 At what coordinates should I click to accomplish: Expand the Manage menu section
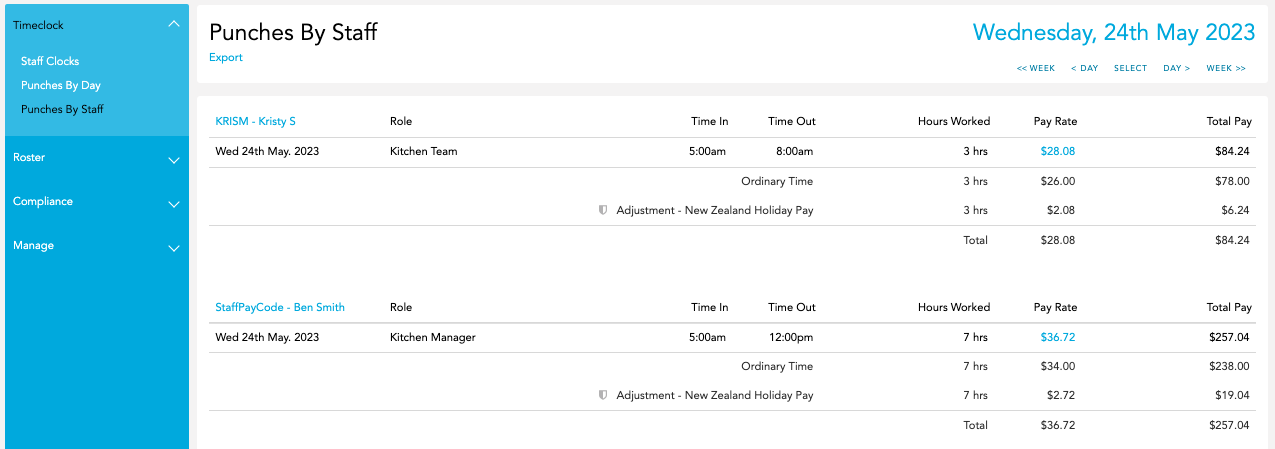174,248
